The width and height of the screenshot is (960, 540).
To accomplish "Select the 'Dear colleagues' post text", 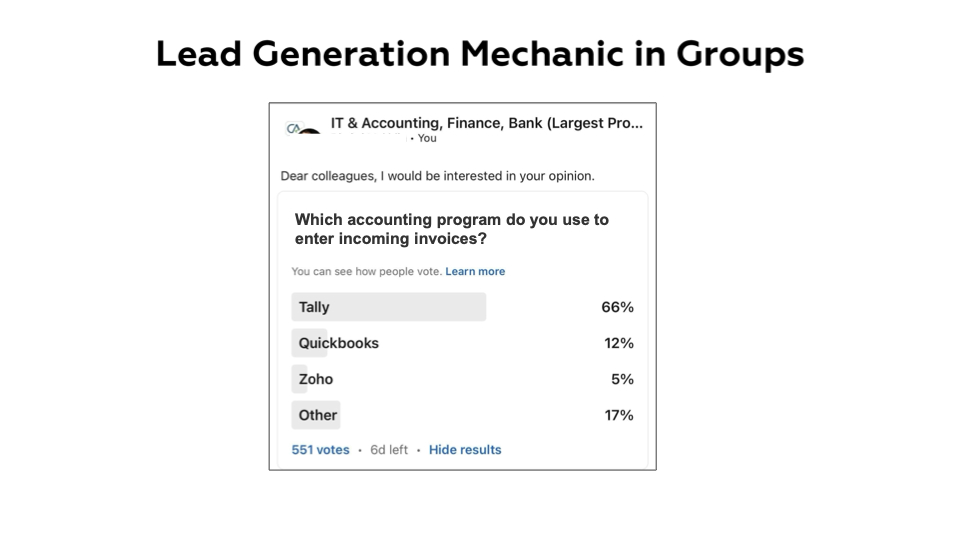I will tap(437, 176).
